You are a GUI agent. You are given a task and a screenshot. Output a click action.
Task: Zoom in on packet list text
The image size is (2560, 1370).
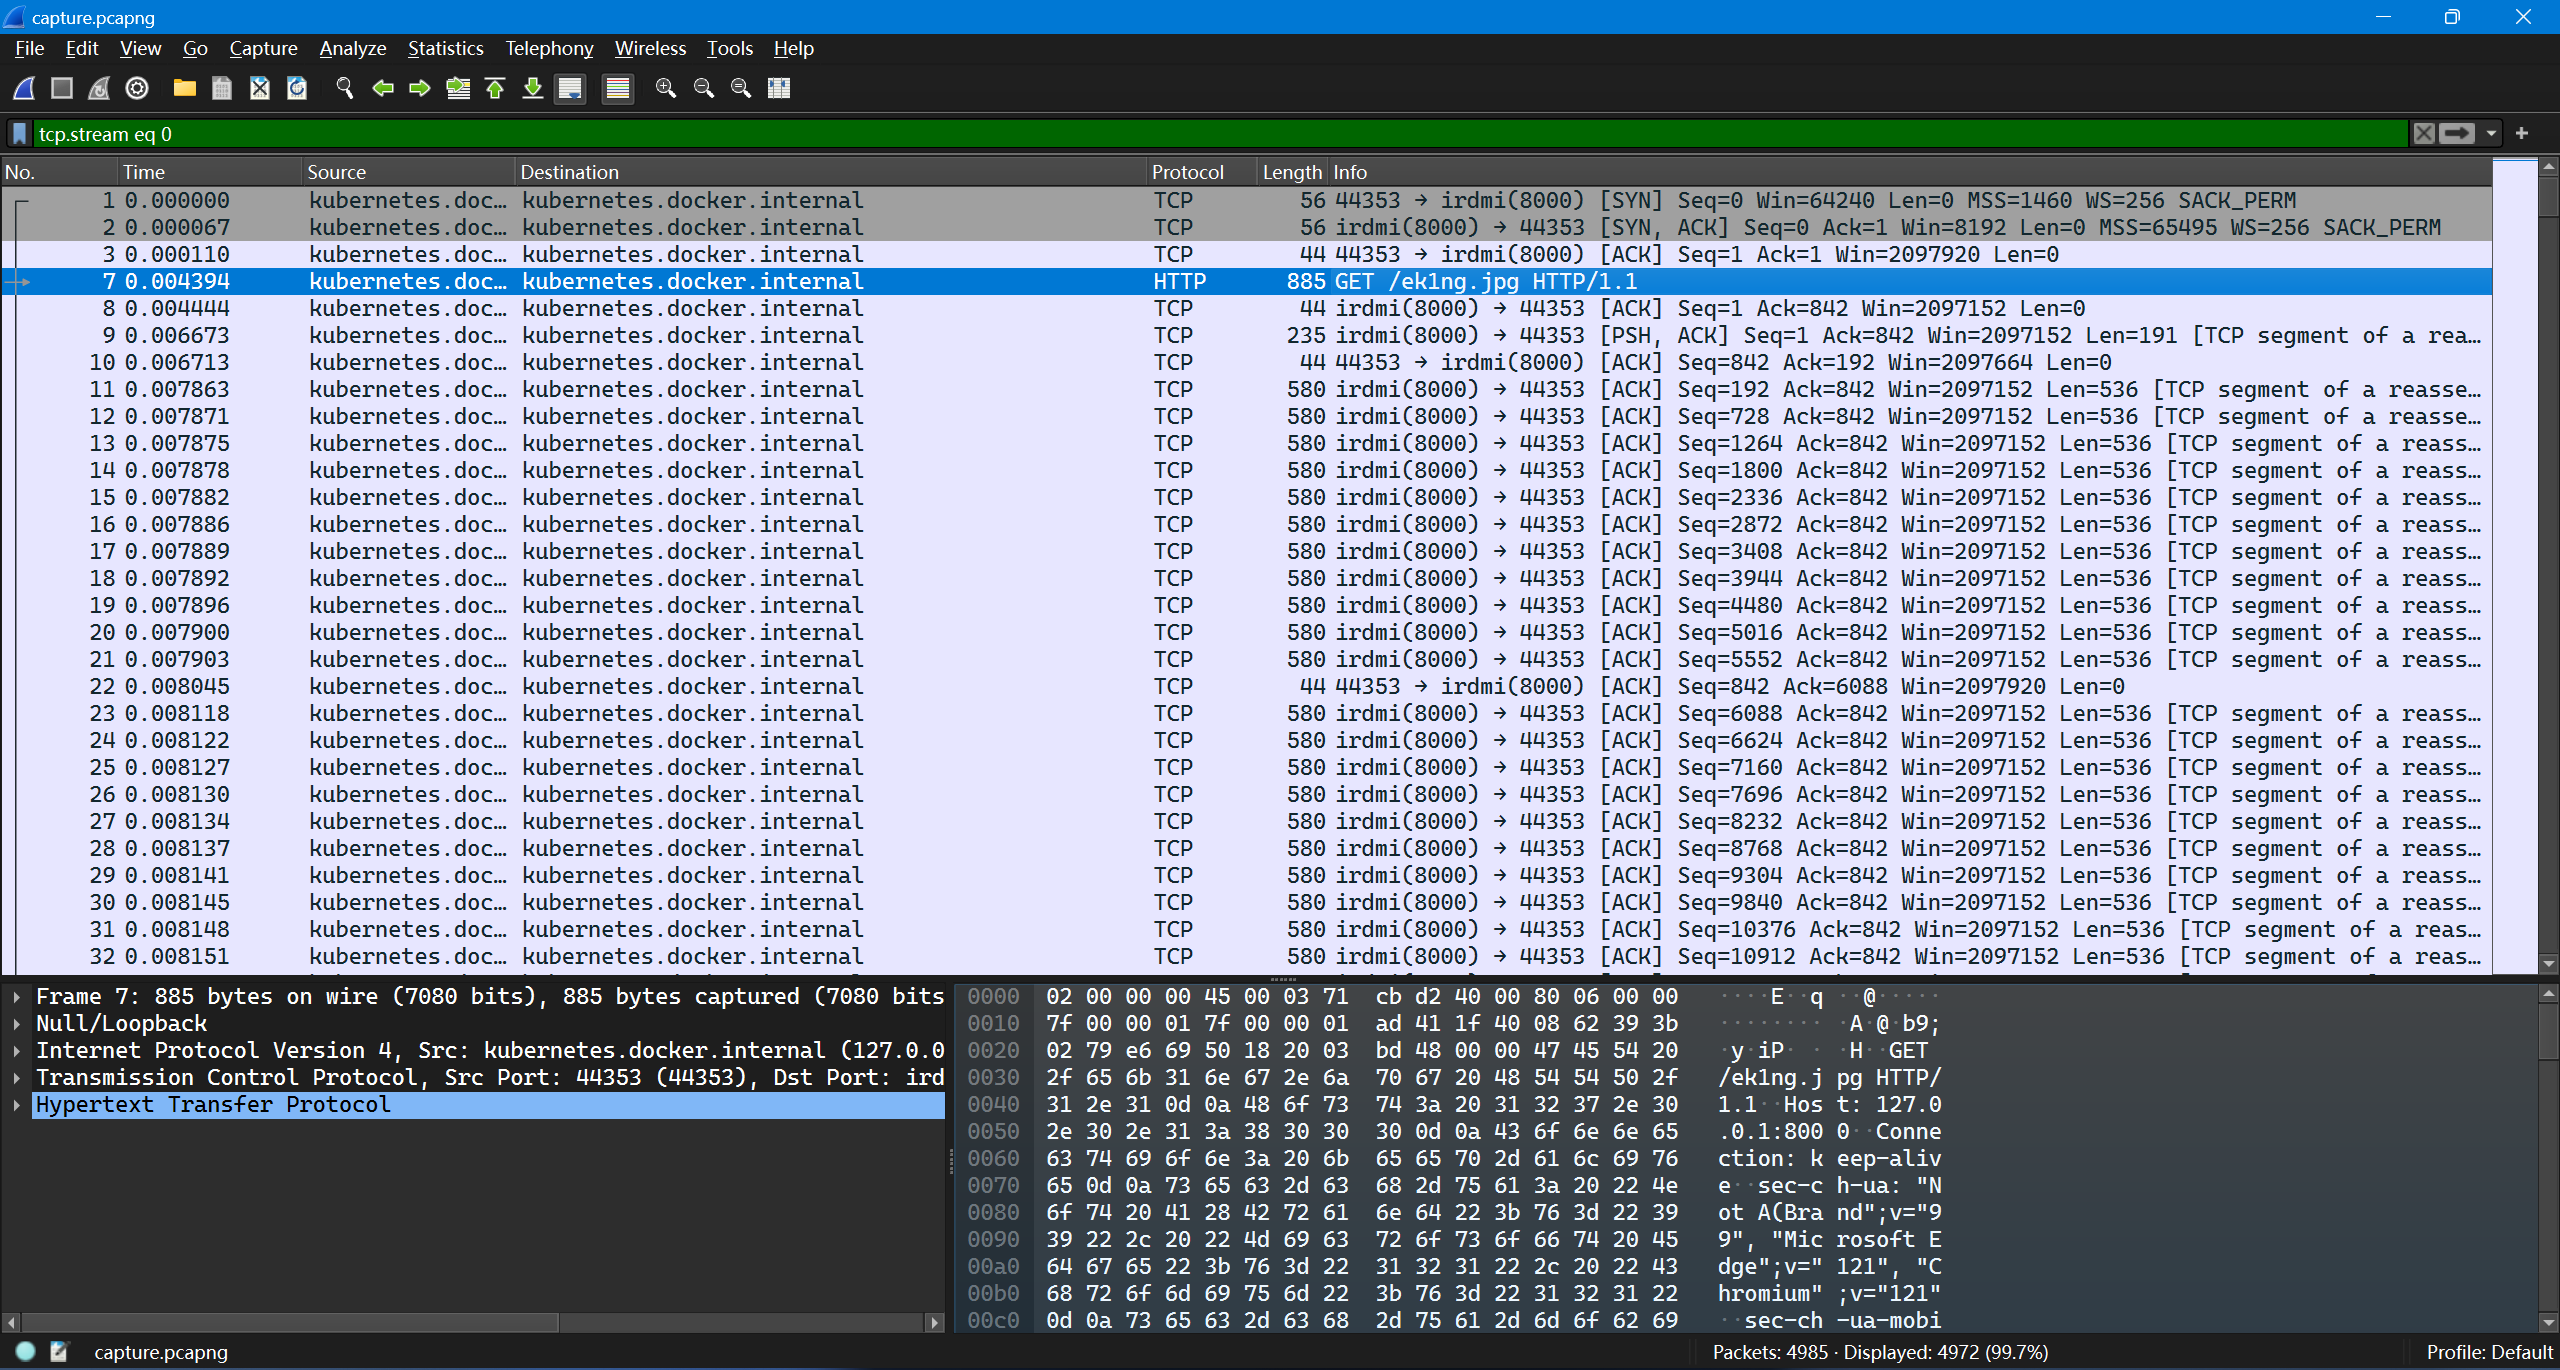click(x=666, y=88)
